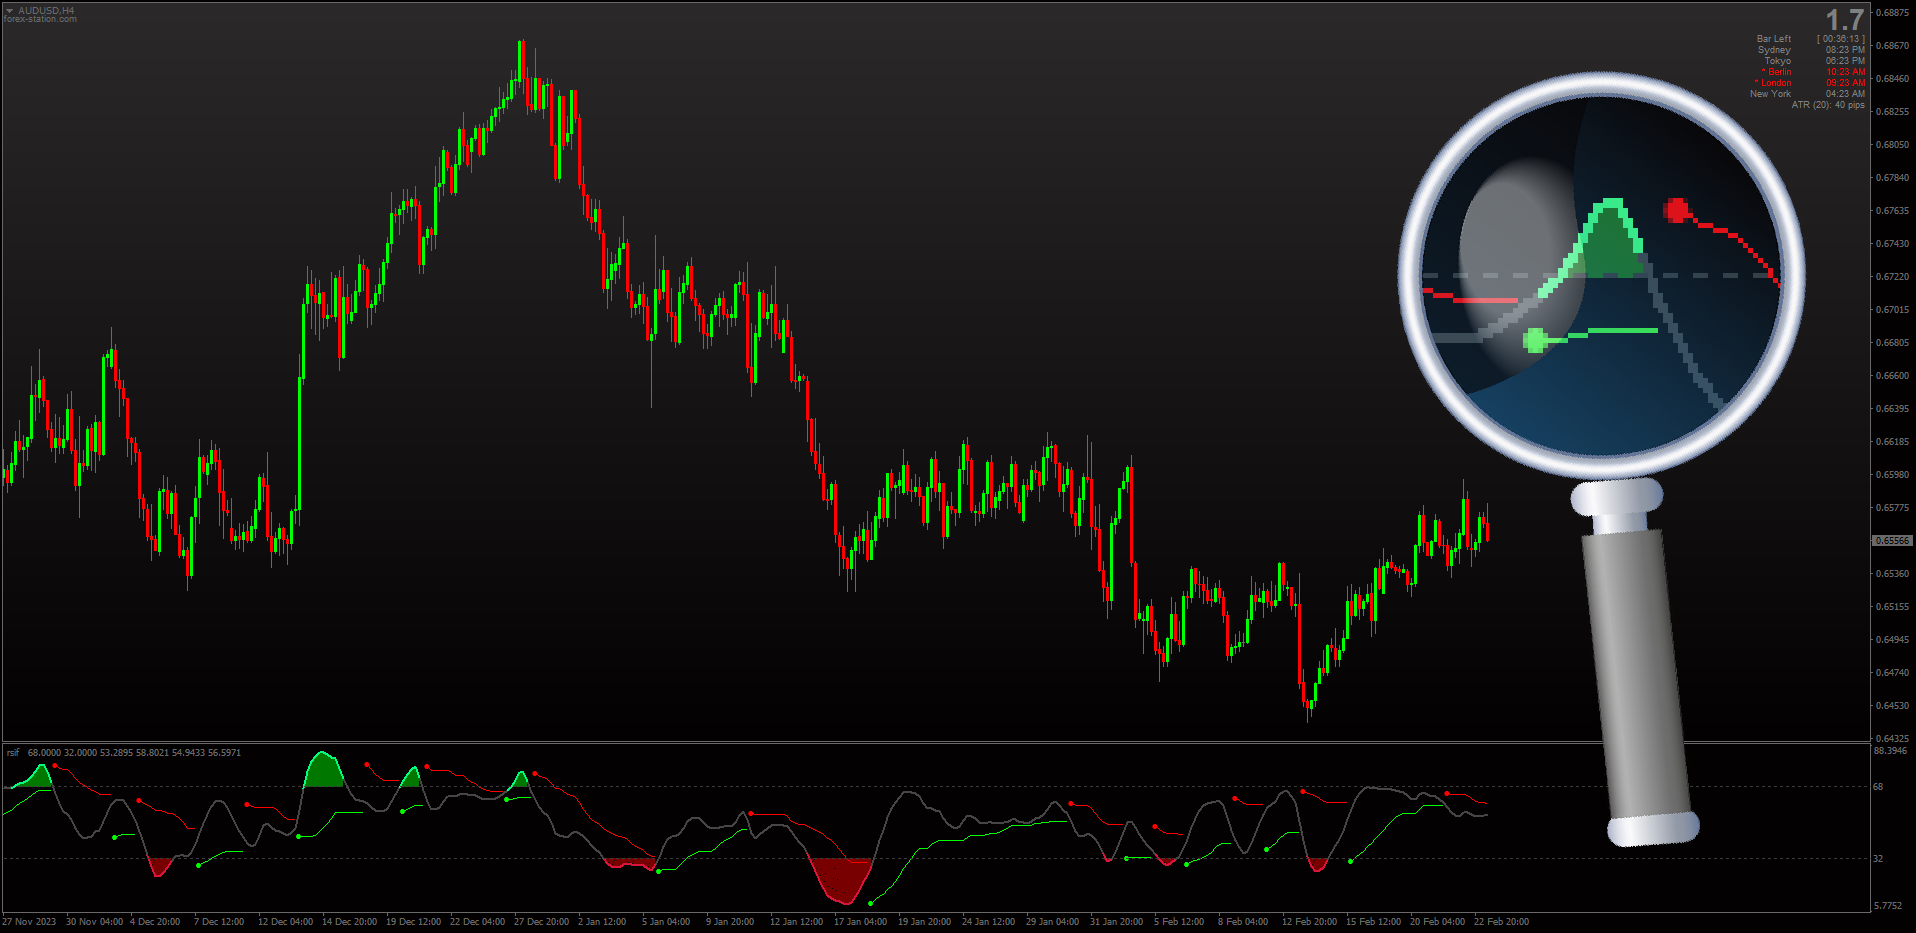
Task: Select the red London session label
Action: tap(1773, 83)
